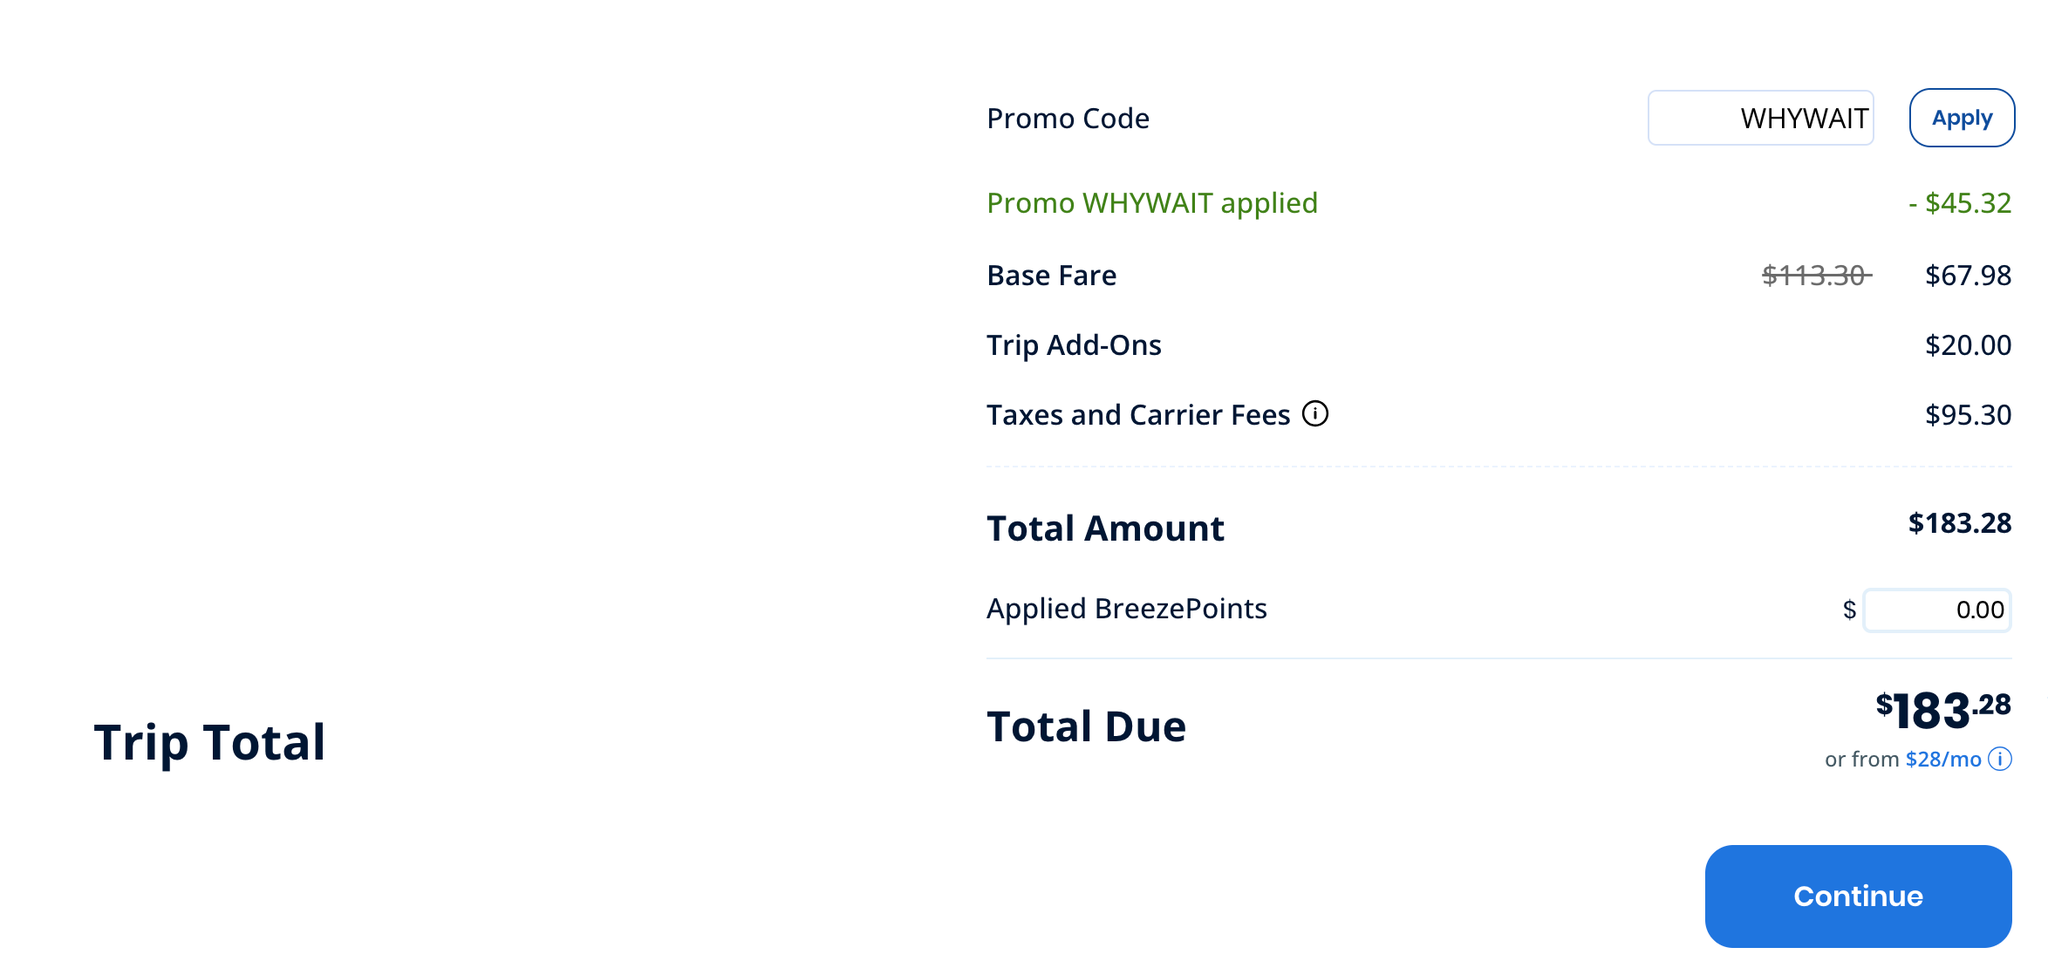Image resolution: width=2048 pixels, height=968 pixels.
Task: Click the Total Amount $183.28 value
Action: [1959, 523]
